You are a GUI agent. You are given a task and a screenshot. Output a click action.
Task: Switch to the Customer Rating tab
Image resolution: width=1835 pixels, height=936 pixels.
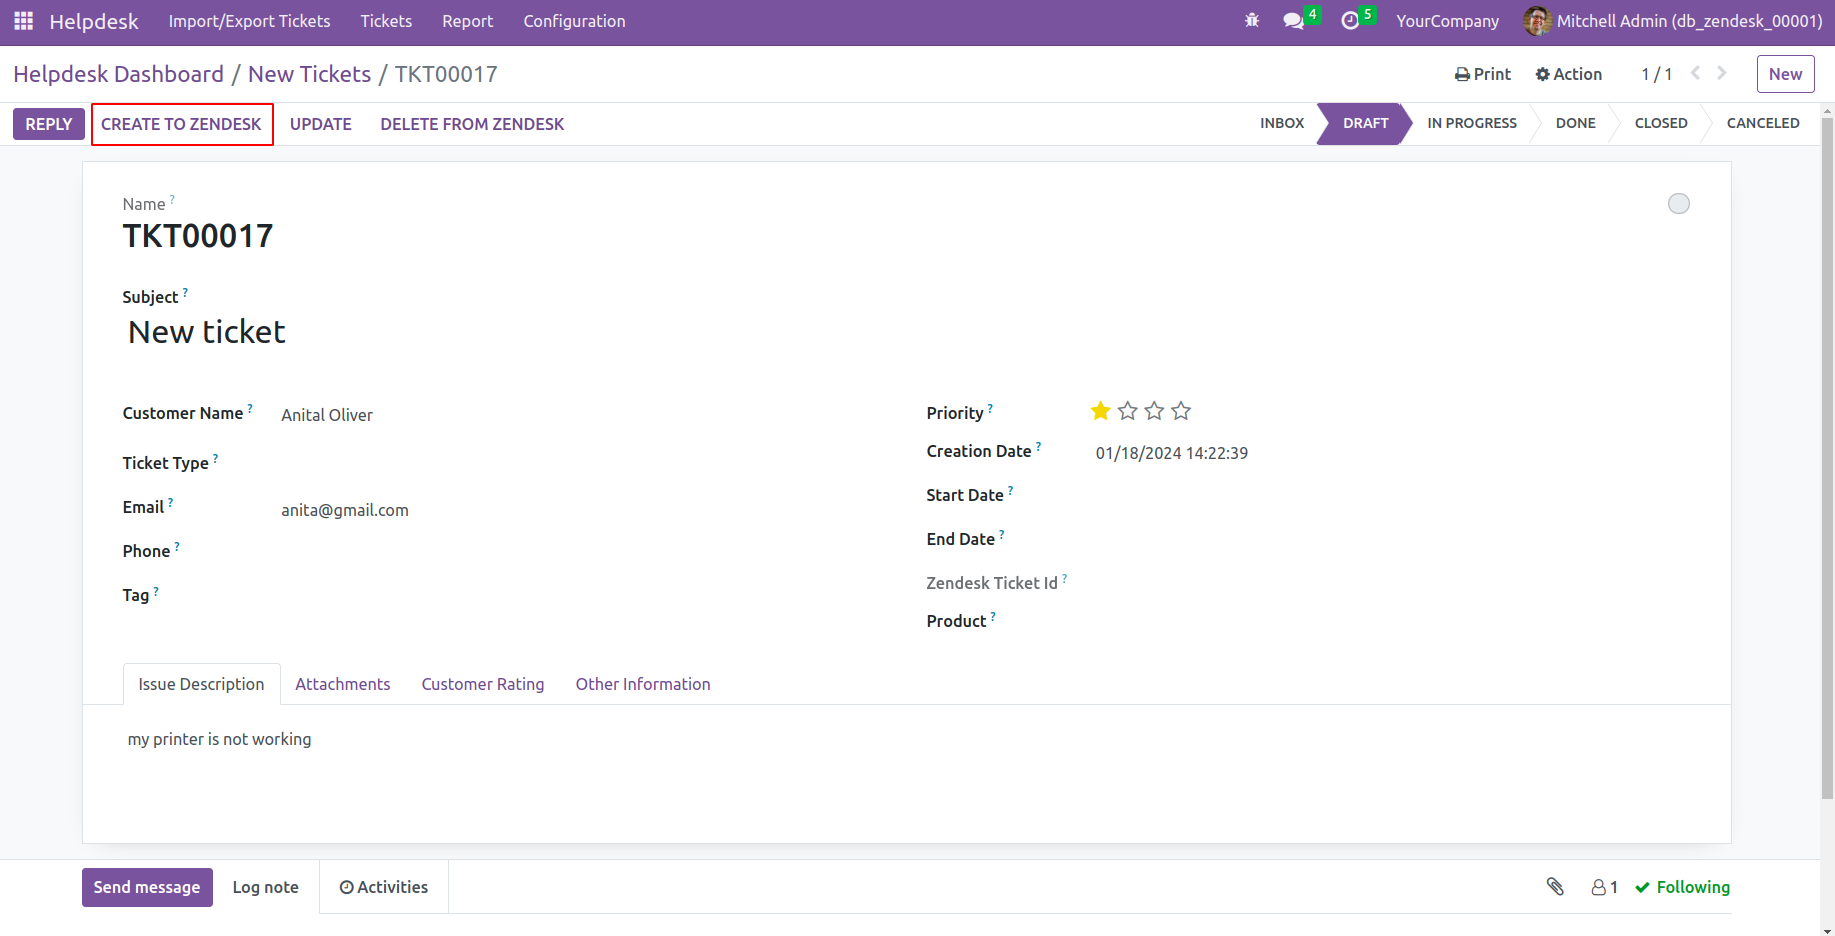483,684
